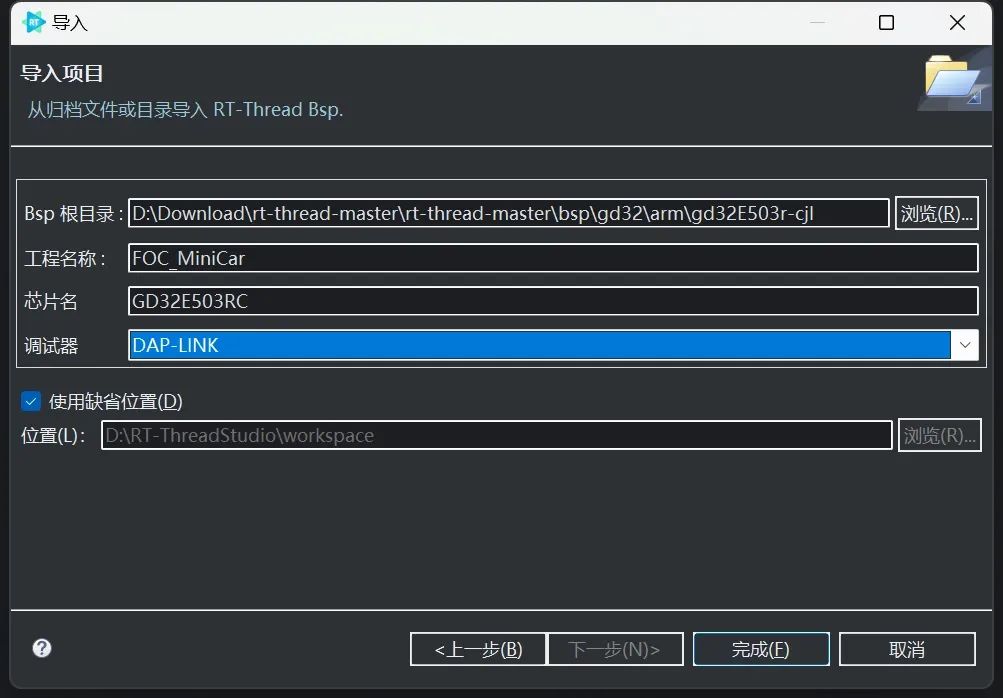Finish import with 完成(F) button
The height and width of the screenshot is (698, 1003).
point(761,649)
